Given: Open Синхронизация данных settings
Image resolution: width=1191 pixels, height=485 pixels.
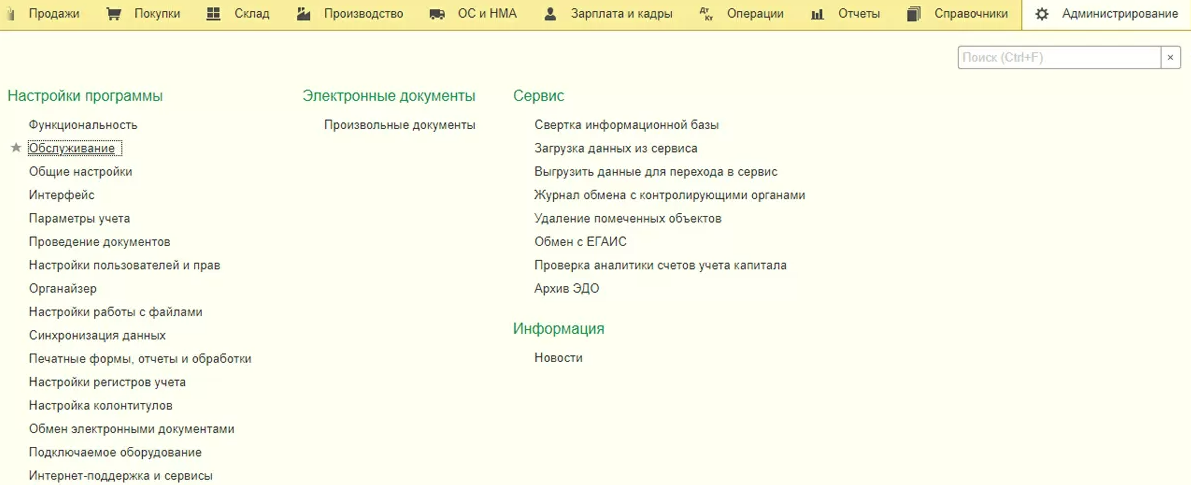Looking at the screenshot, I should 97,335.
